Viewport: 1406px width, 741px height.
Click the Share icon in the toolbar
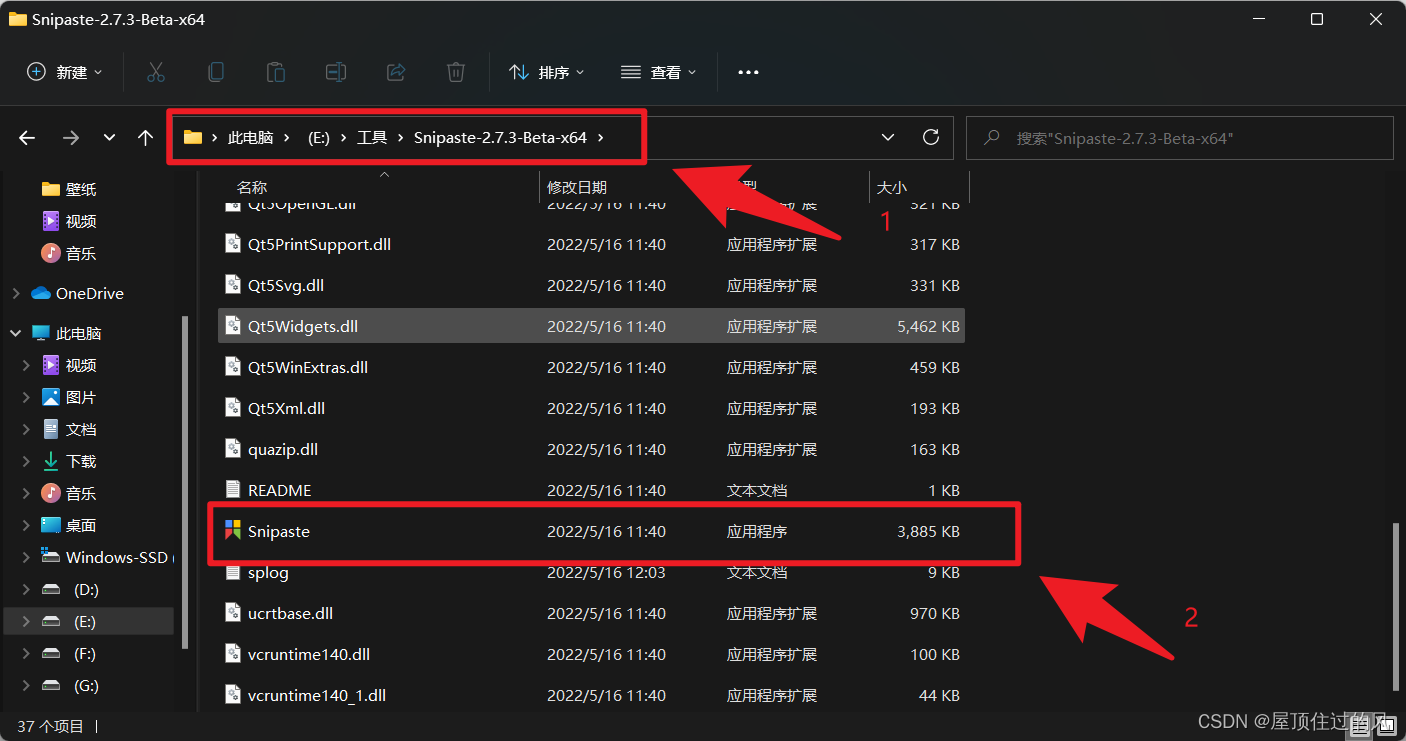click(396, 71)
